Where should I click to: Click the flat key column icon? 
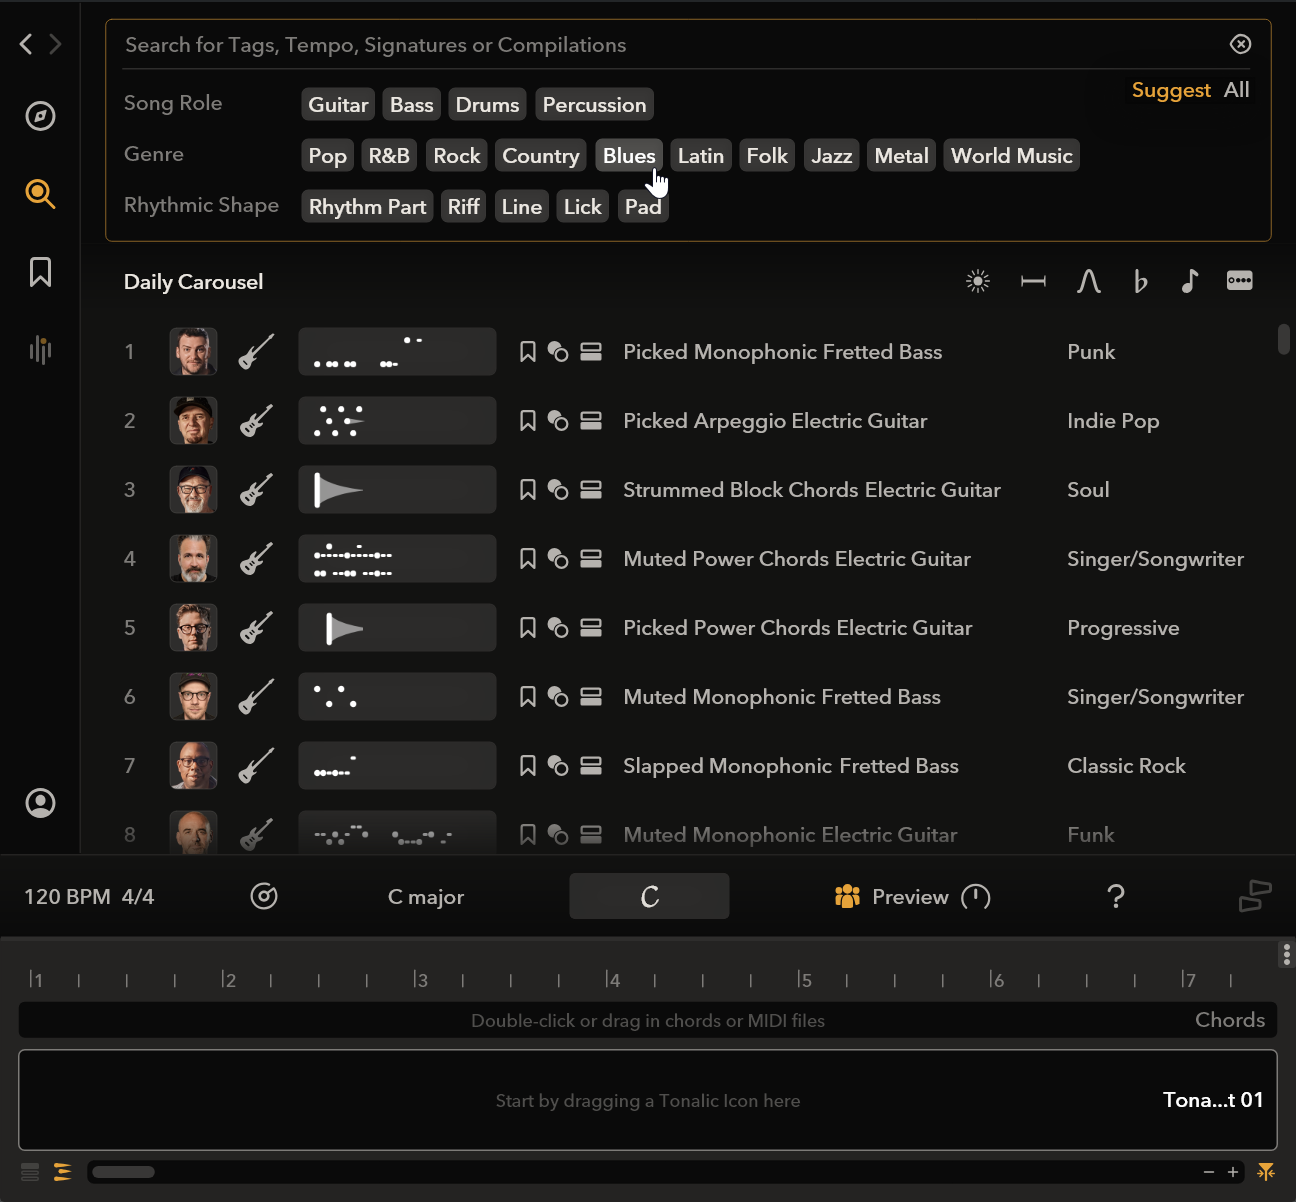[1140, 282]
